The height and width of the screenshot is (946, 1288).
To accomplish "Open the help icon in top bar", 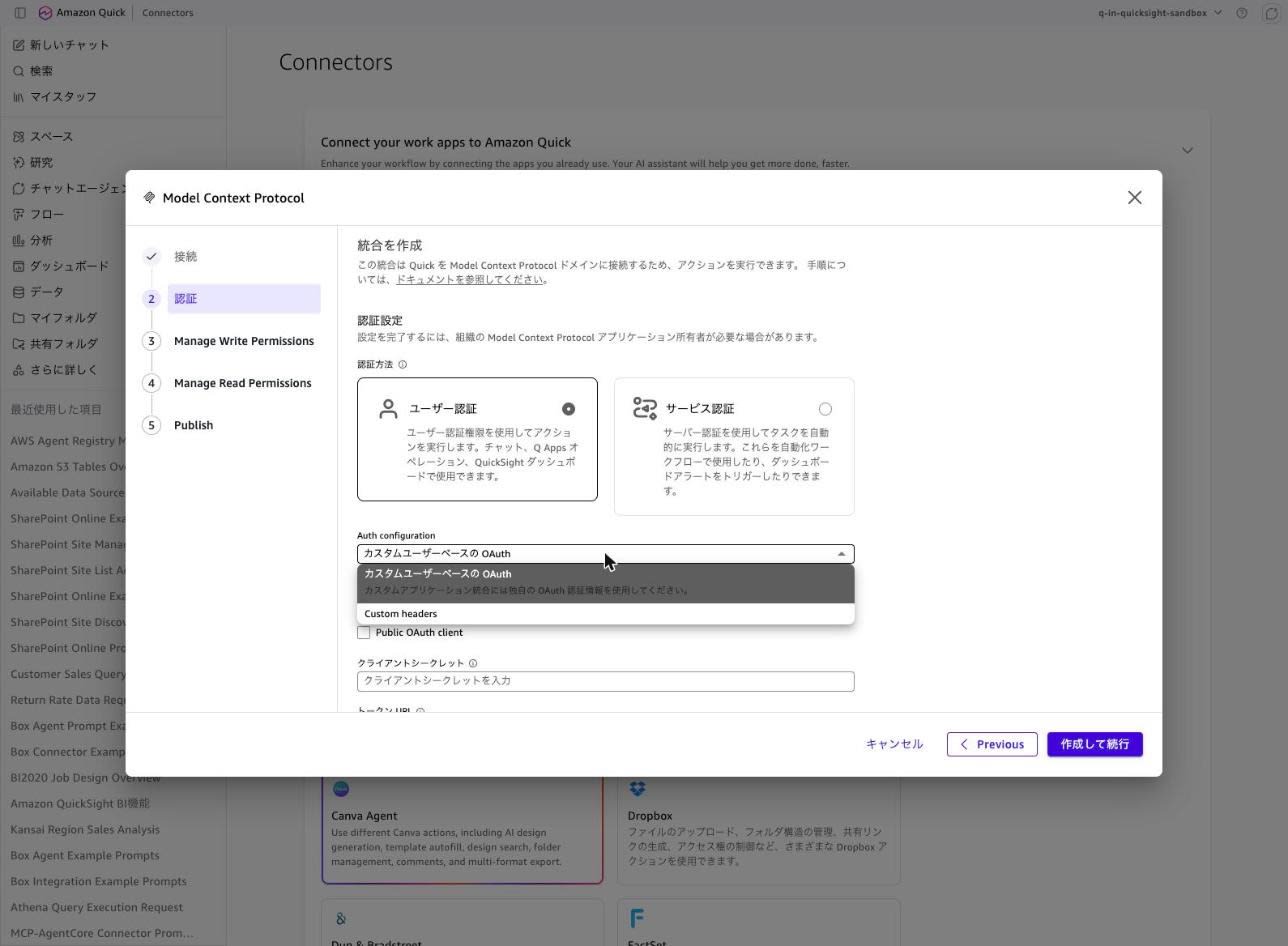I will click(x=1242, y=13).
